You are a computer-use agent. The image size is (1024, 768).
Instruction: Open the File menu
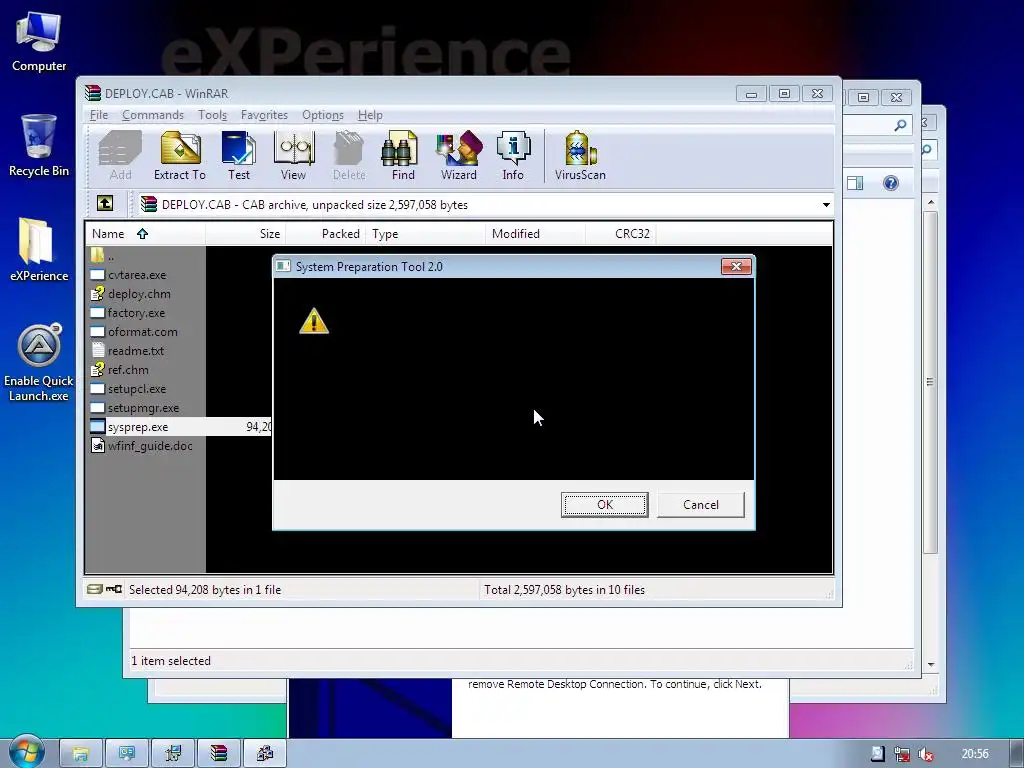(x=99, y=115)
